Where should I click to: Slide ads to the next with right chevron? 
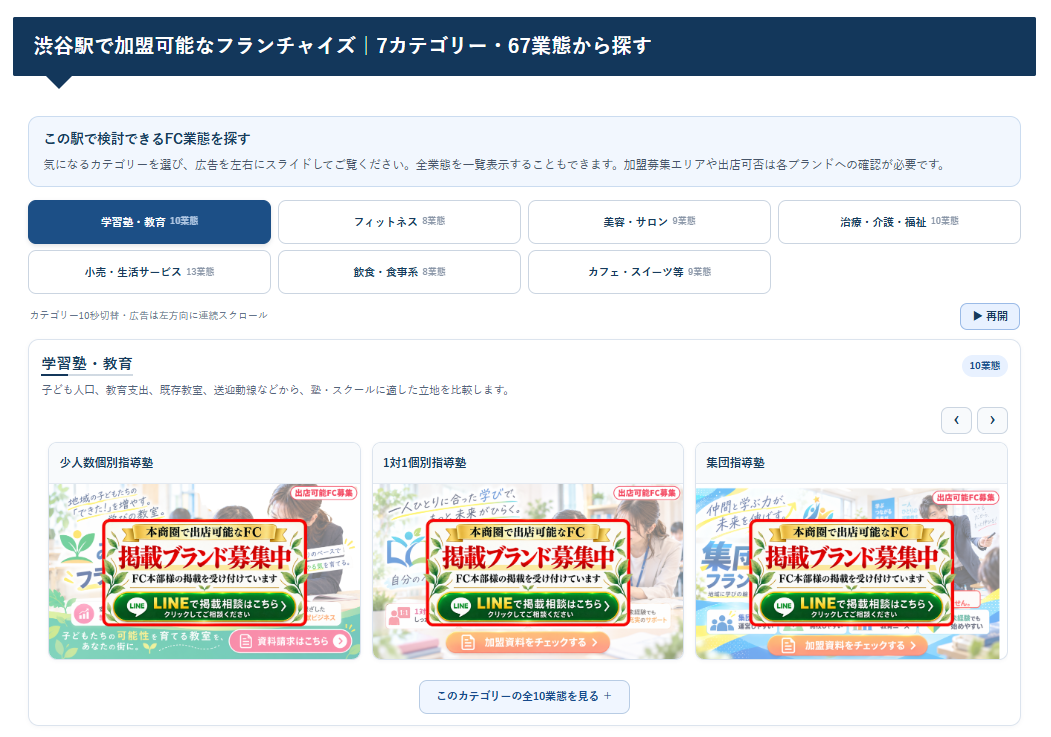[993, 421]
